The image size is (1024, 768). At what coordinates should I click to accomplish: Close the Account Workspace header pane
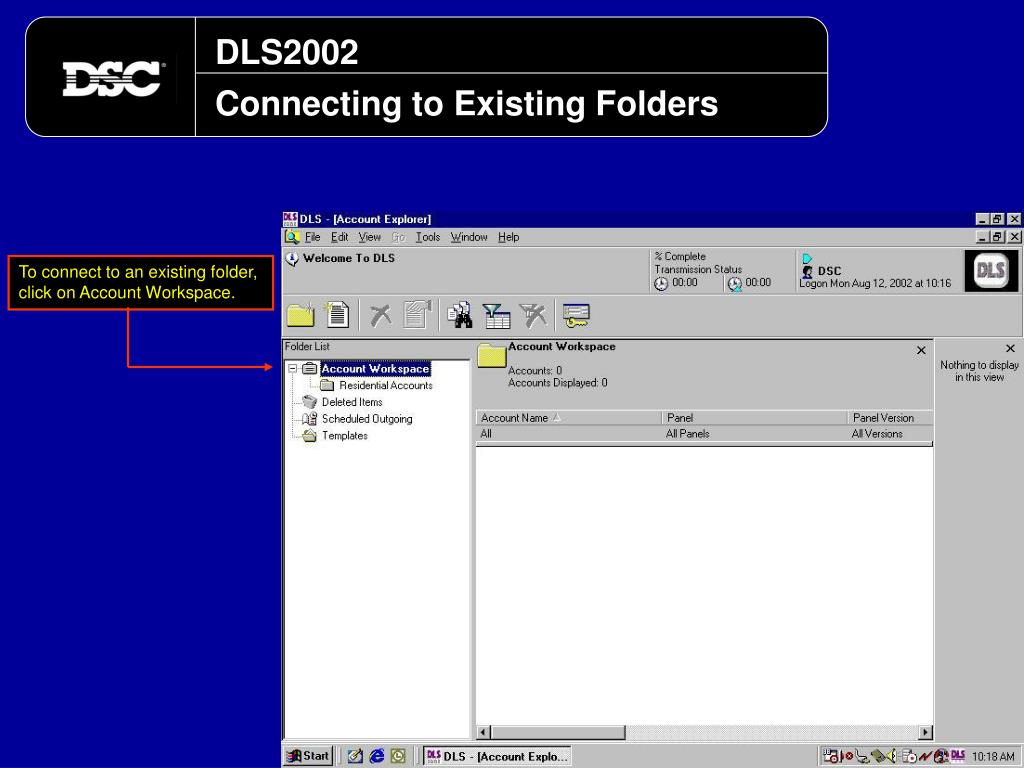click(x=921, y=351)
